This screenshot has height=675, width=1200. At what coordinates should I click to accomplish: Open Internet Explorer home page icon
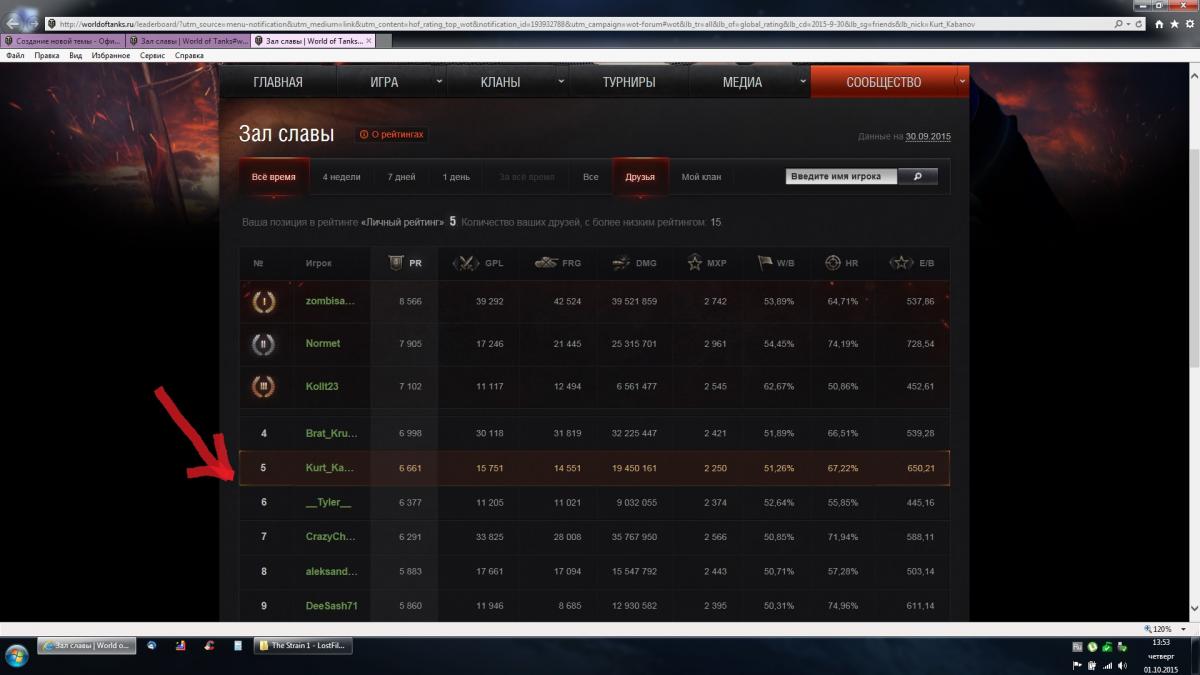coord(1160,23)
